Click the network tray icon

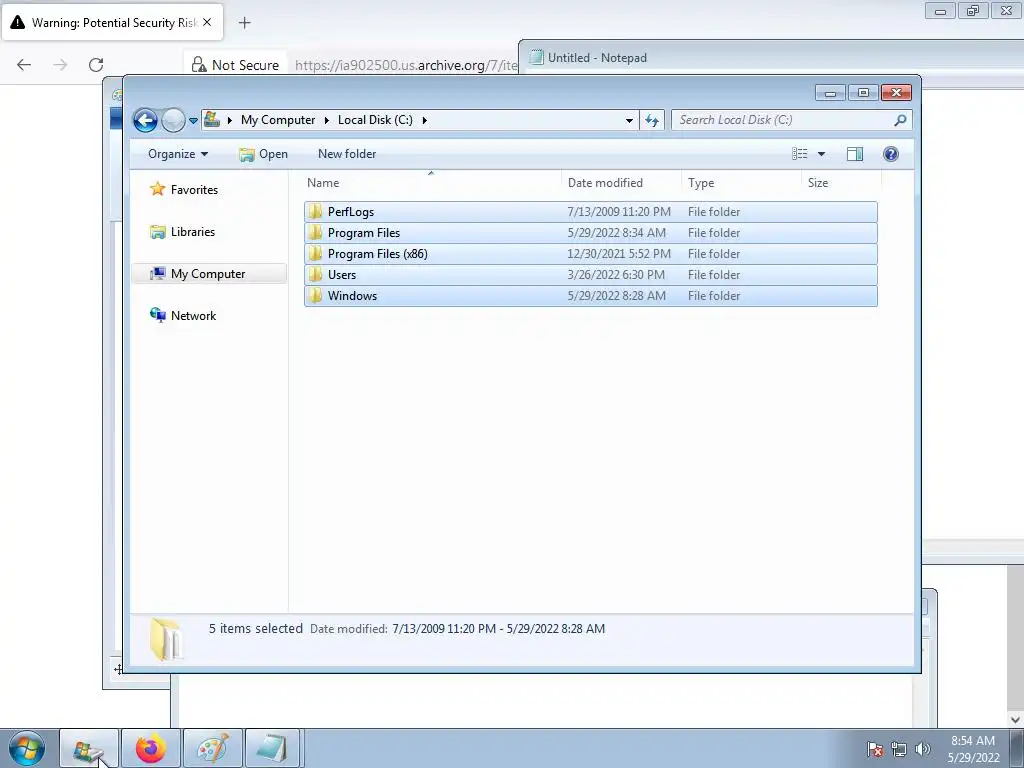[x=899, y=749]
